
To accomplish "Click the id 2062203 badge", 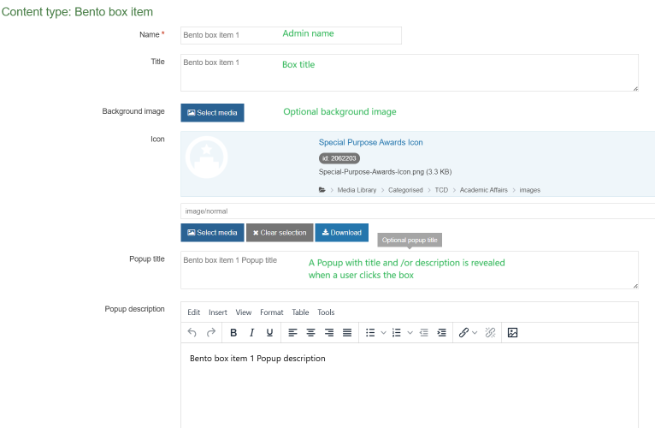I will click(x=339, y=158).
